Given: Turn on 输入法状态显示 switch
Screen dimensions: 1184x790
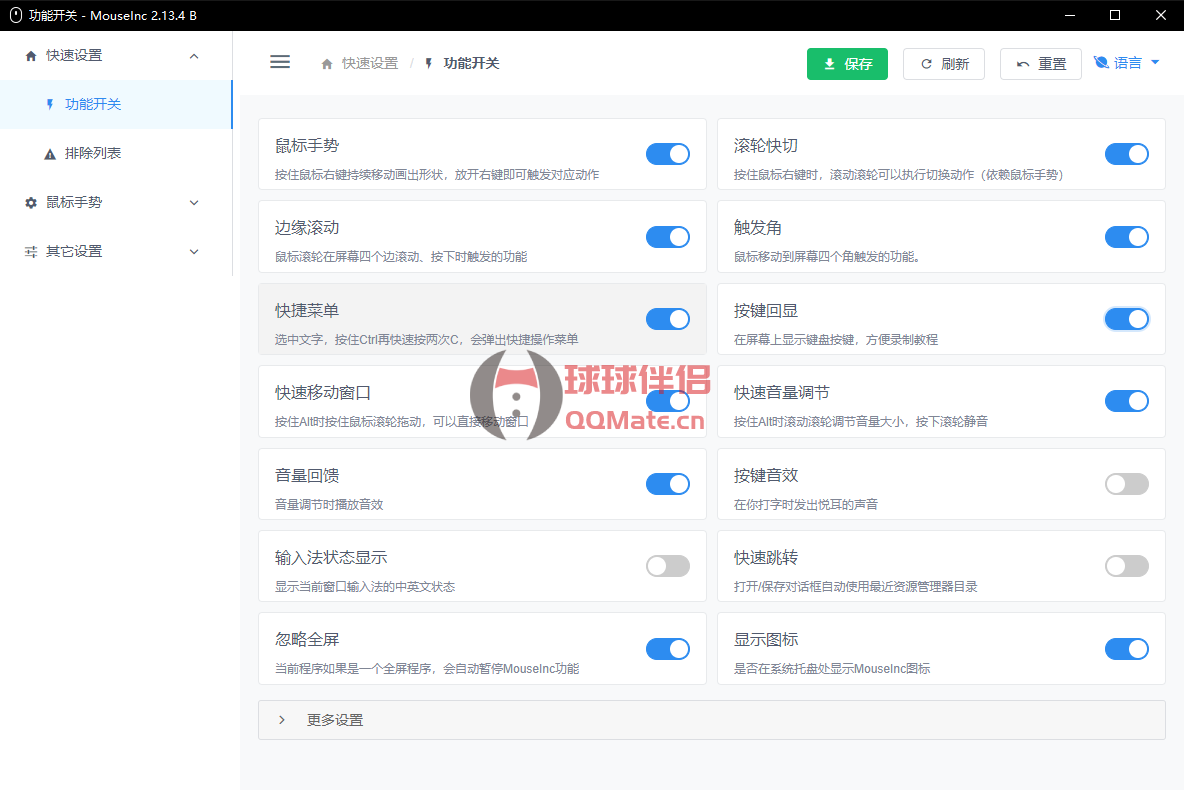Looking at the screenshot, I should 667,566.
